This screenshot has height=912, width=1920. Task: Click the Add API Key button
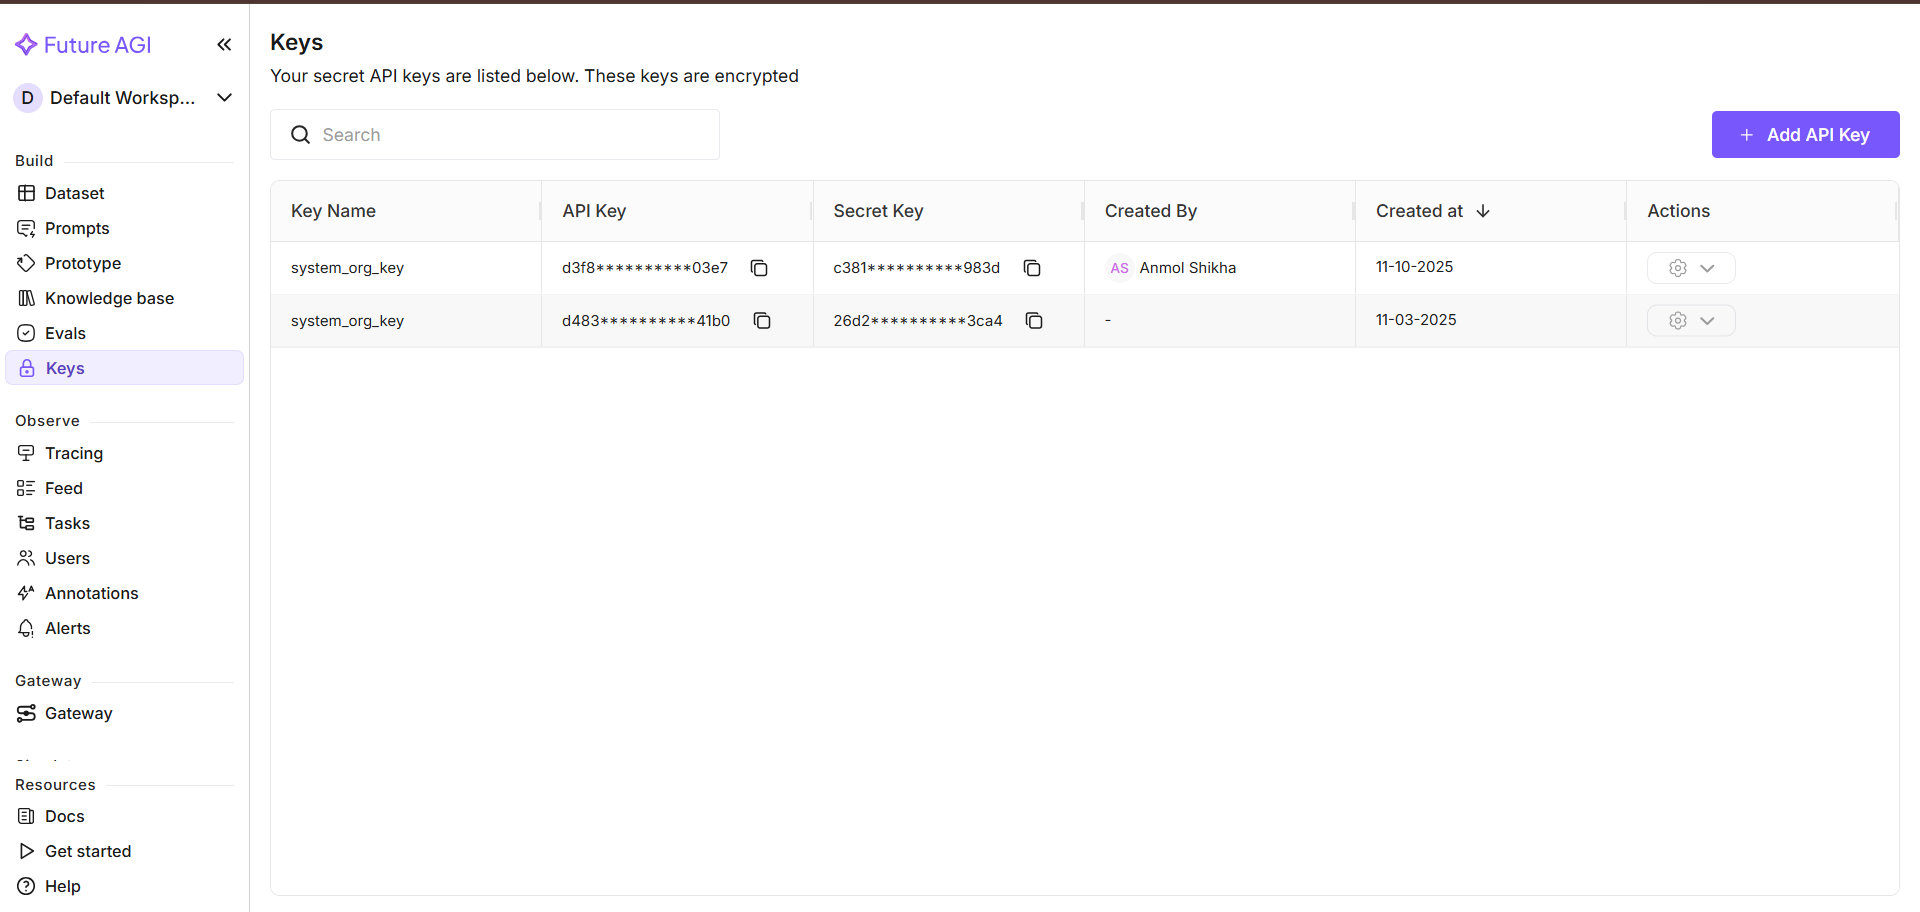tap(1805, 135)
